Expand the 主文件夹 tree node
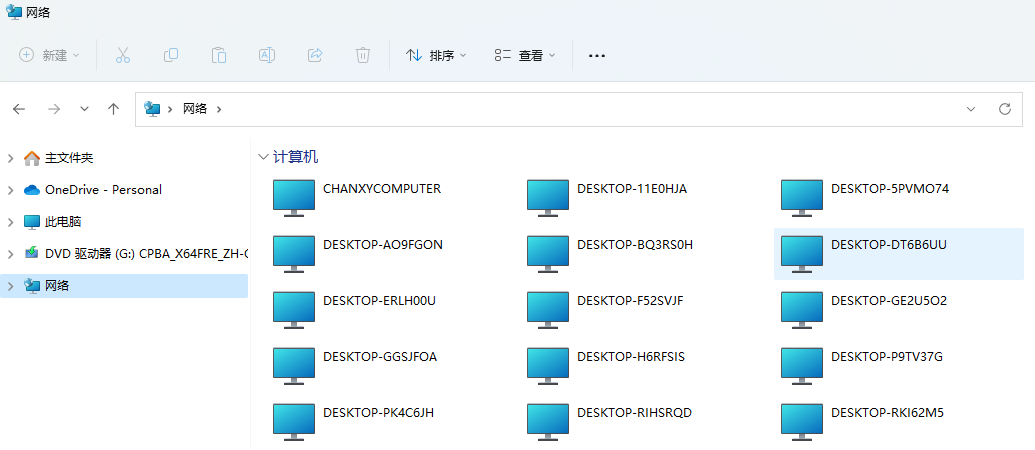The height and width of the screenshot is (450, 1035). (x=11, y=158)
